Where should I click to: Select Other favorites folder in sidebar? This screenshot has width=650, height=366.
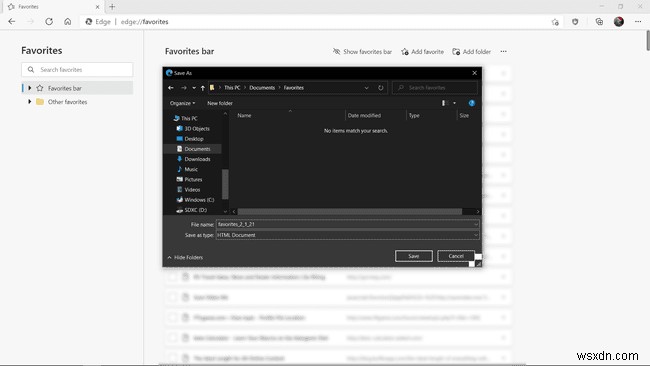(67, 102)
